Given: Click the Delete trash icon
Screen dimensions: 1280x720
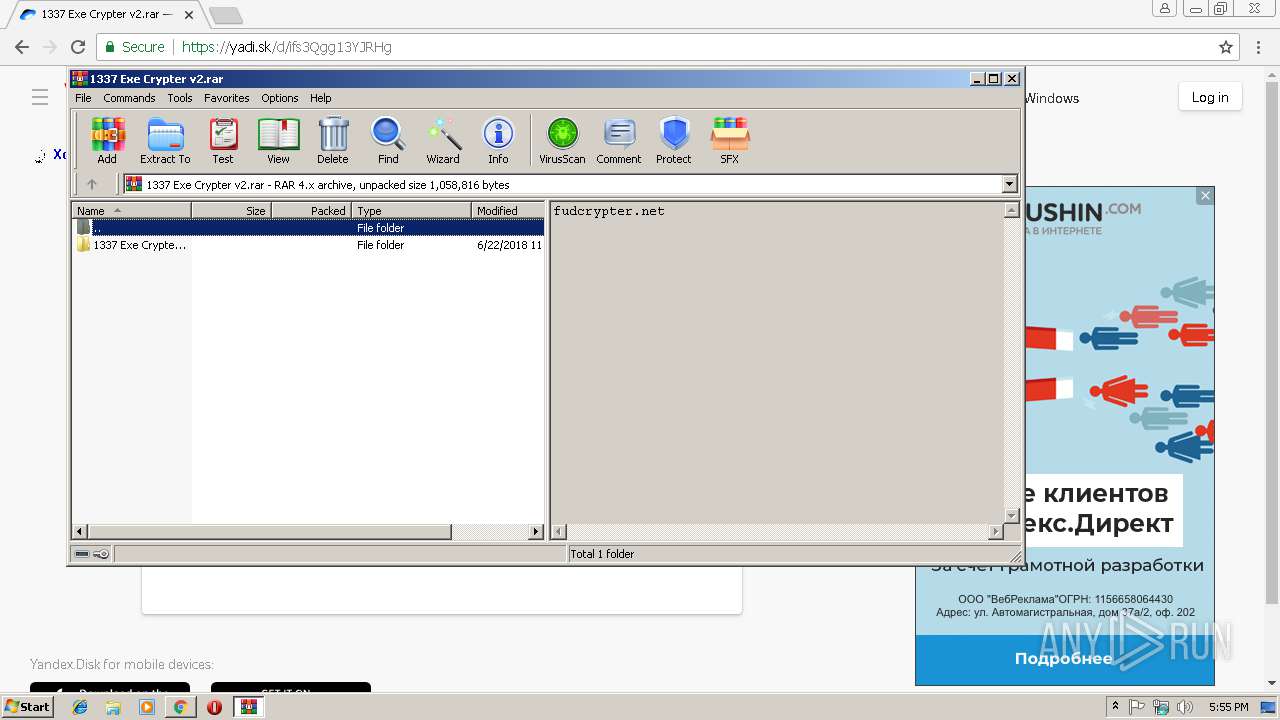Looking at the screenshot, I should (x=333, y=140).
